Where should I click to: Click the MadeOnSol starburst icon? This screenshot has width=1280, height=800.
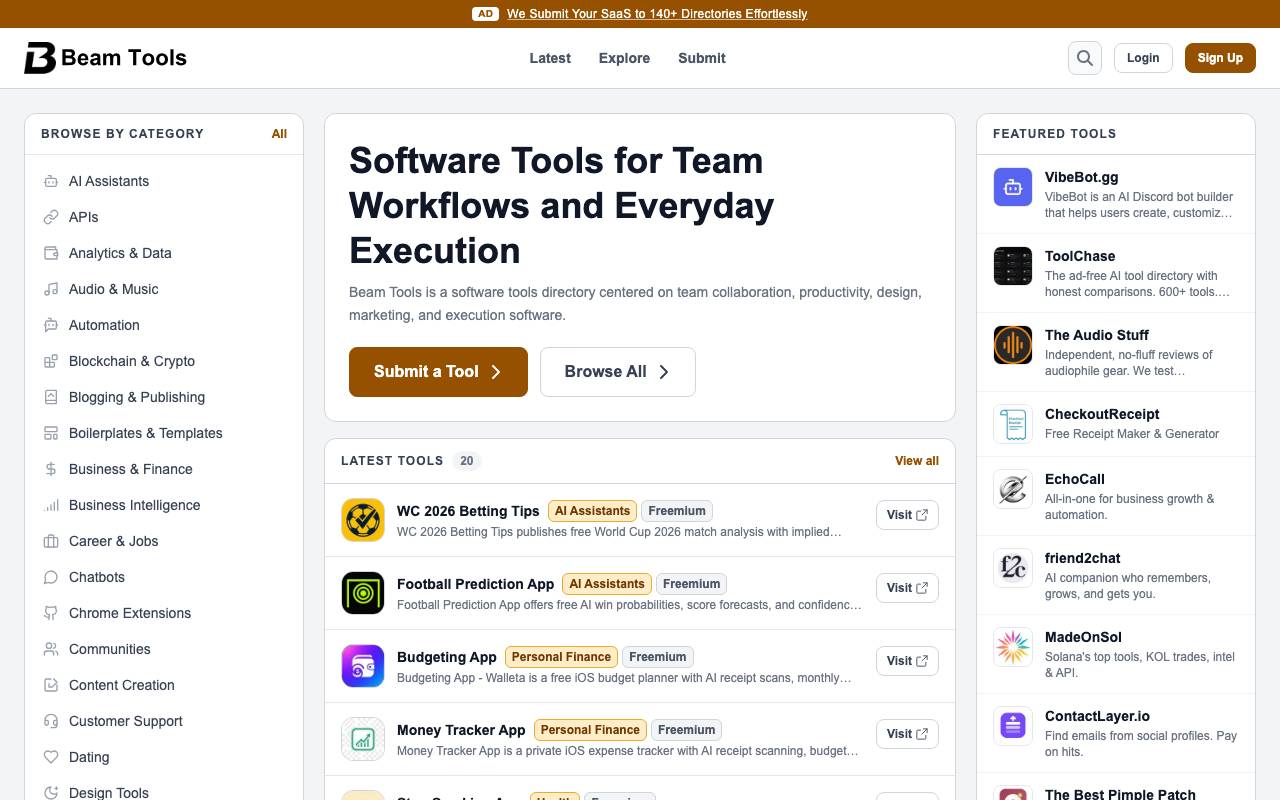1013,647
